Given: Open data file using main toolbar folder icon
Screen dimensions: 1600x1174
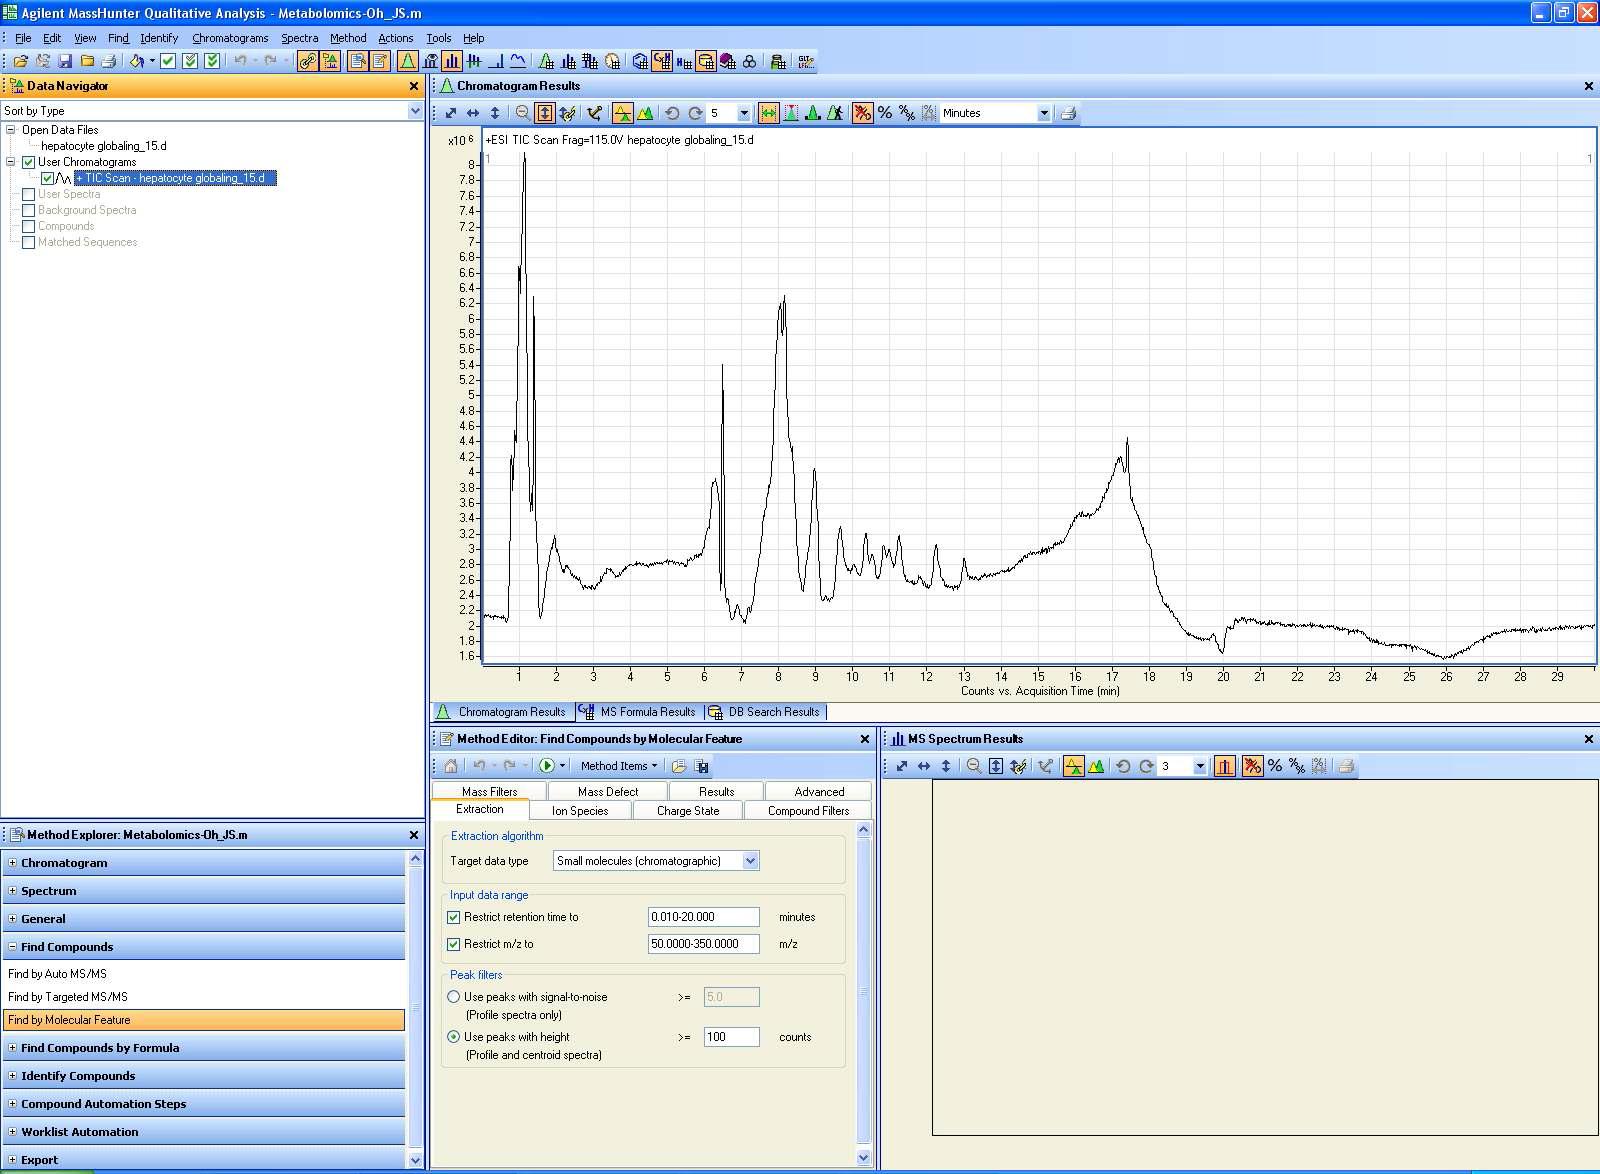Looking at the screenshot, I should pos(20,61).
